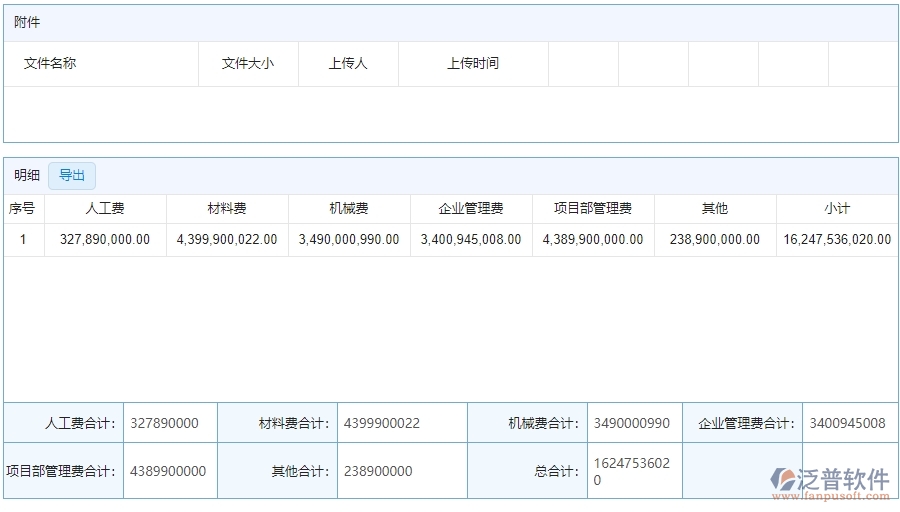
Task: Click the 小计 column header
Action: pyautogui.click(x=837, y=209)
